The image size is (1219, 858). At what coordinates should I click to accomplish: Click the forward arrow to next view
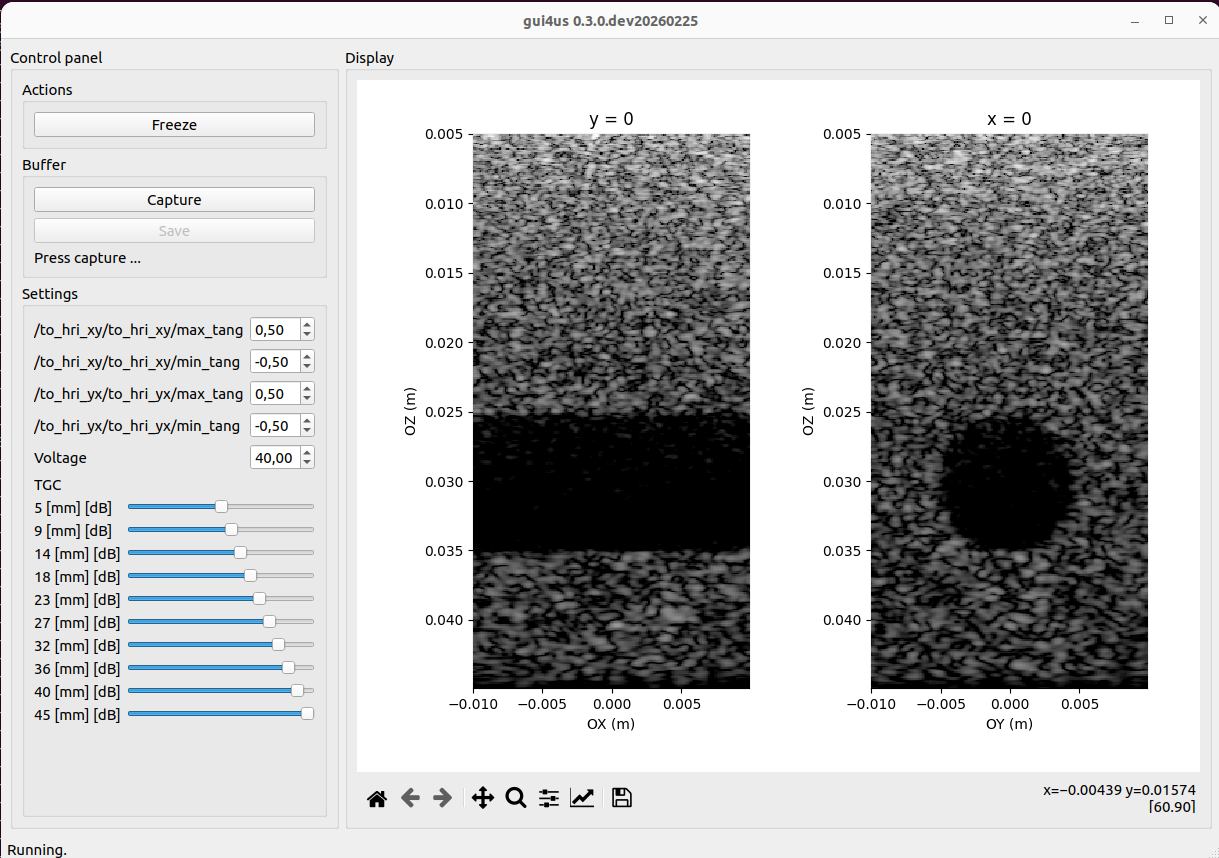click(x=442, y=798)
